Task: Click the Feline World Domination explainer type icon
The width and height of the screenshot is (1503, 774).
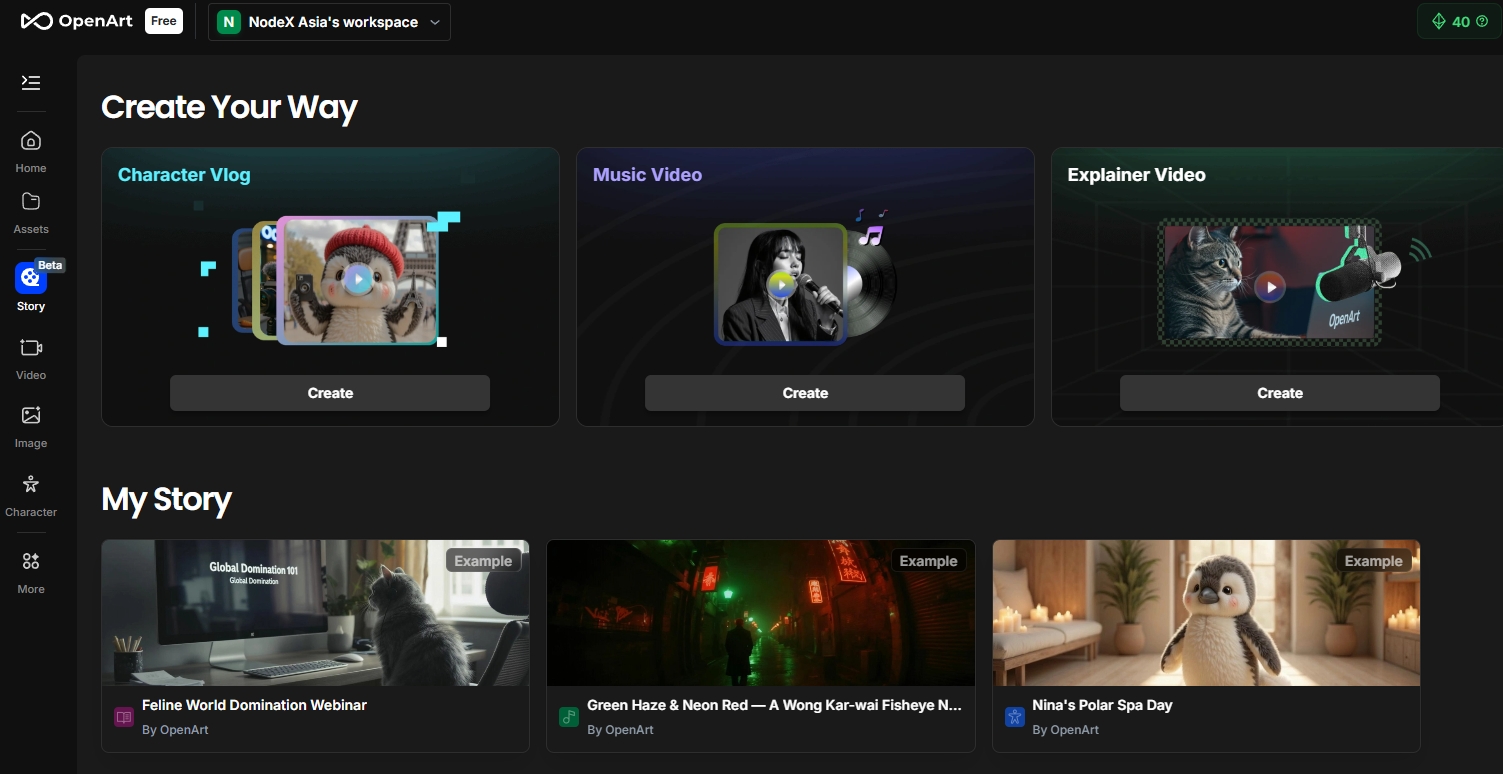Action: [124, 717]
